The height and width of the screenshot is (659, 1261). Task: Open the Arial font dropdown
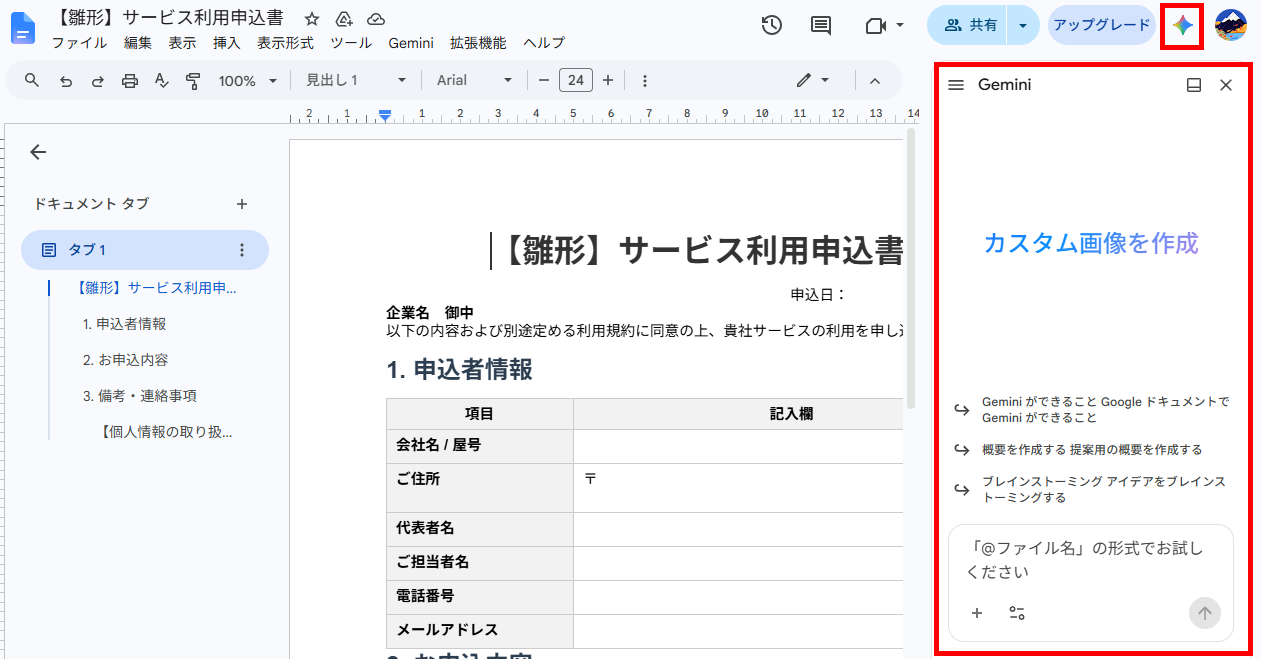(475, 81)
